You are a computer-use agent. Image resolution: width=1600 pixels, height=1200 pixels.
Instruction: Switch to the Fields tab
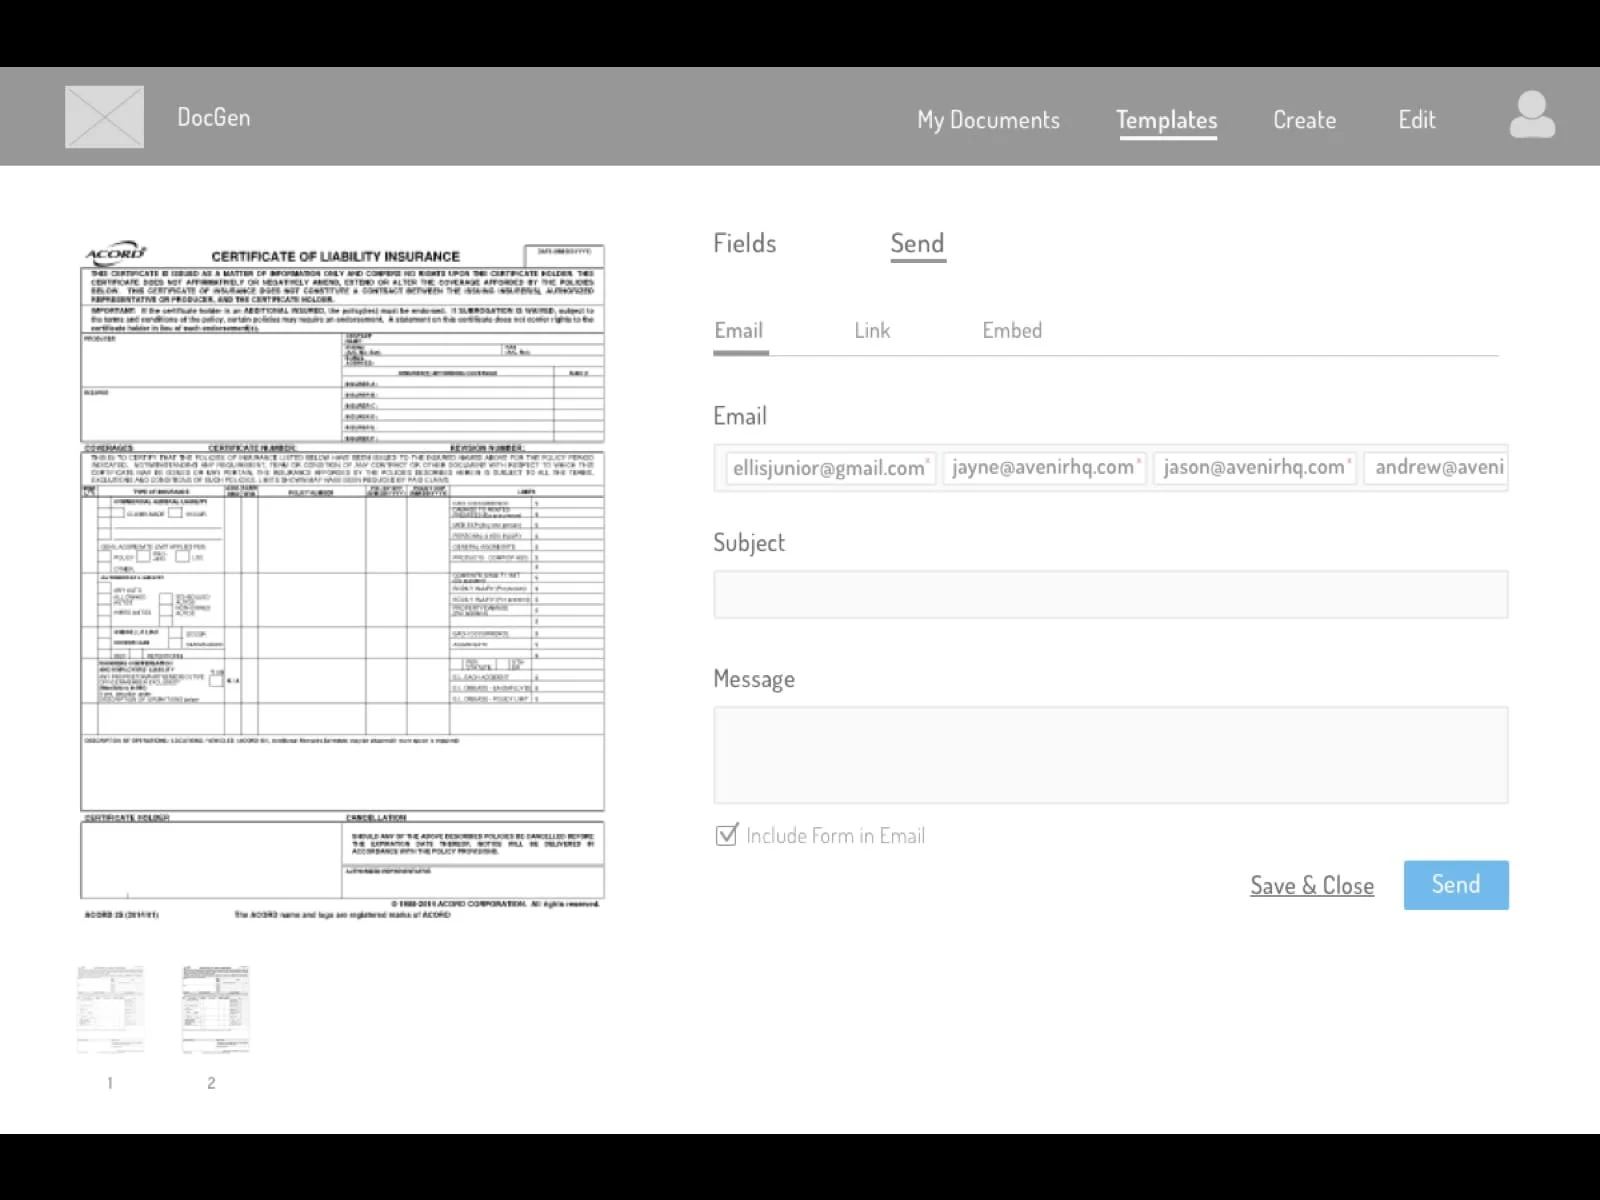744,243
